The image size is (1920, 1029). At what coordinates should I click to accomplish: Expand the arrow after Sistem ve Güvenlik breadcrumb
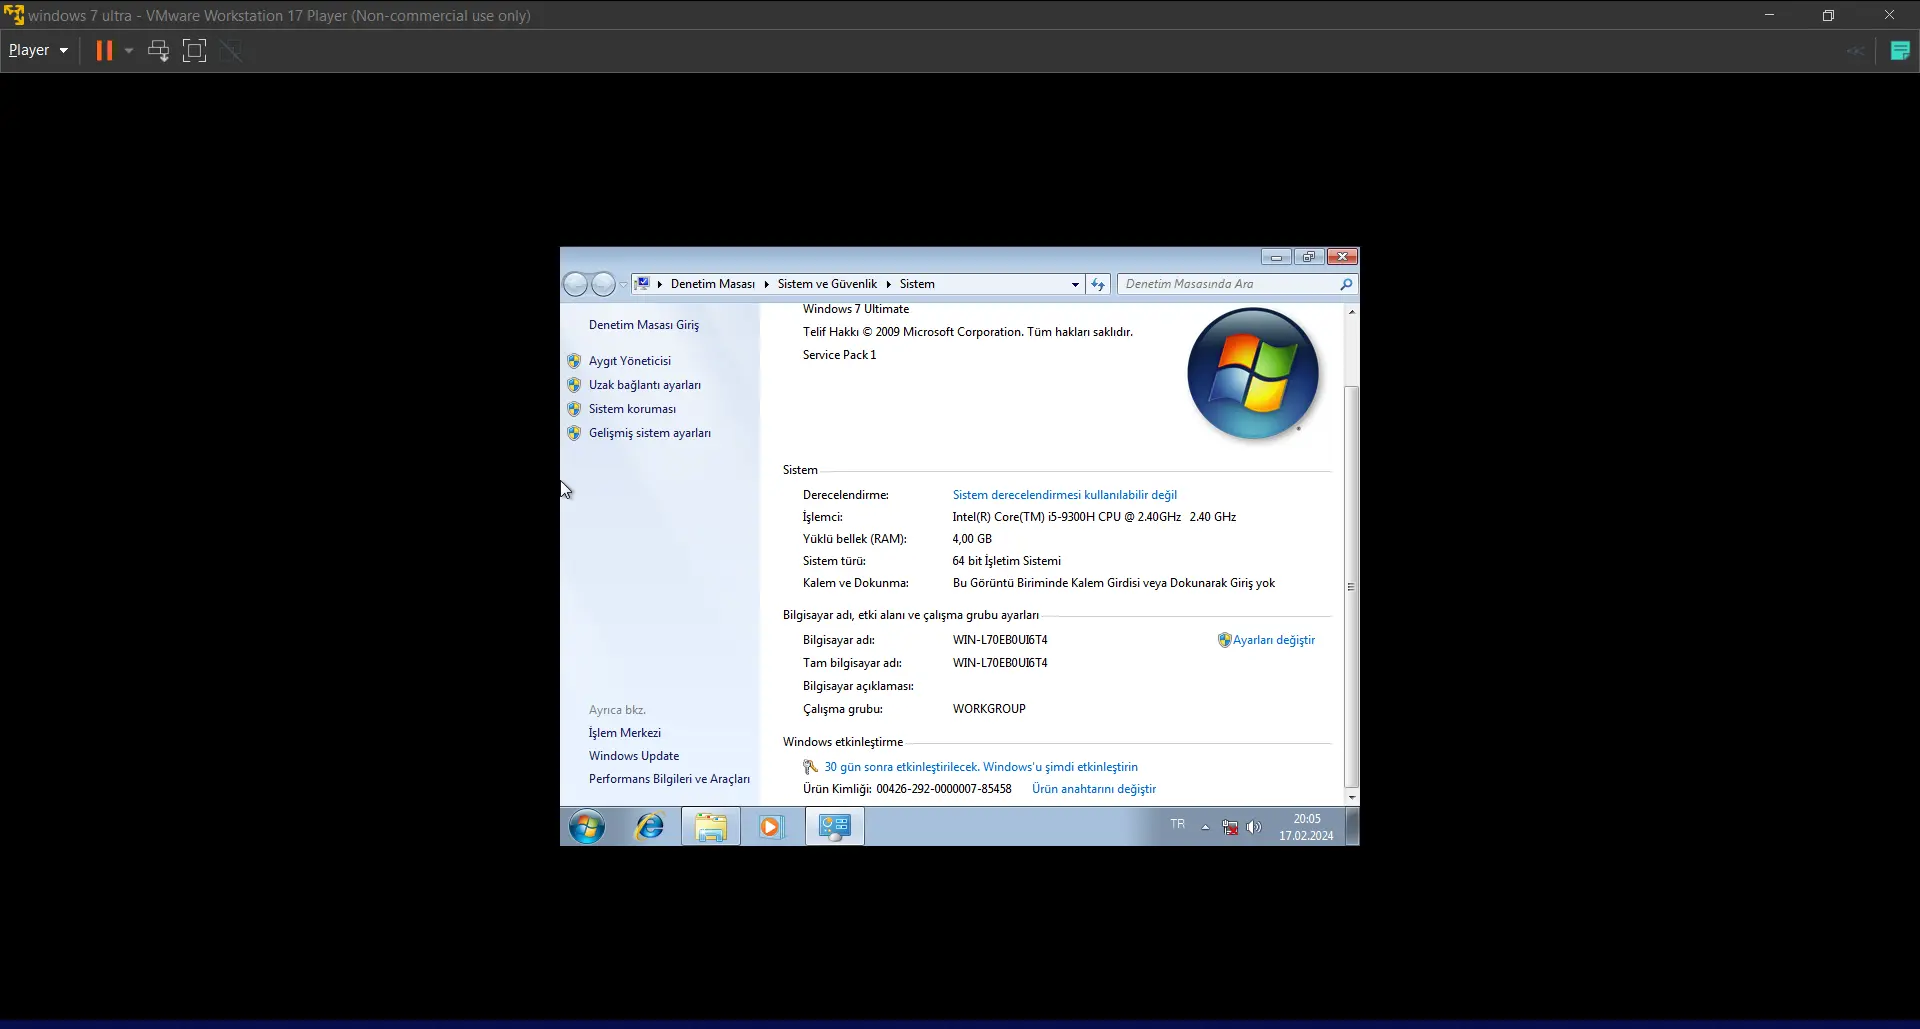(x=888, y=284)
